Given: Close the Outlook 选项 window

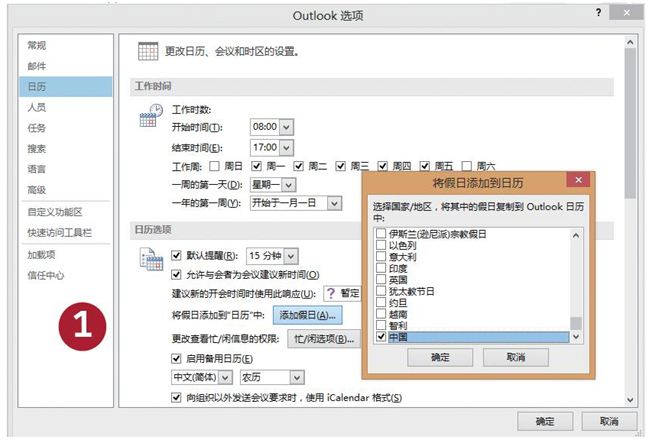Looking at the screenshot, I should [x=627, y=13].
